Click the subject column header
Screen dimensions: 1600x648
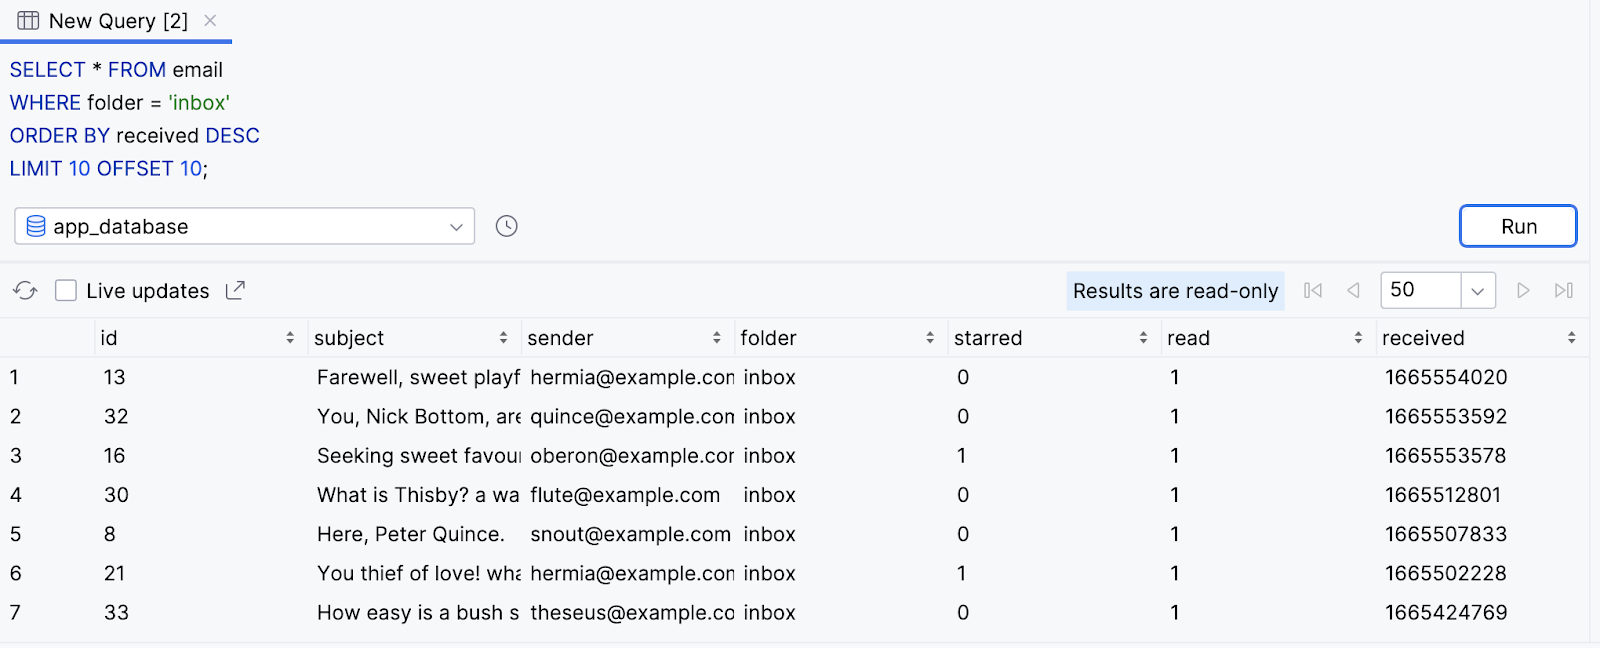tap(349, 338)
